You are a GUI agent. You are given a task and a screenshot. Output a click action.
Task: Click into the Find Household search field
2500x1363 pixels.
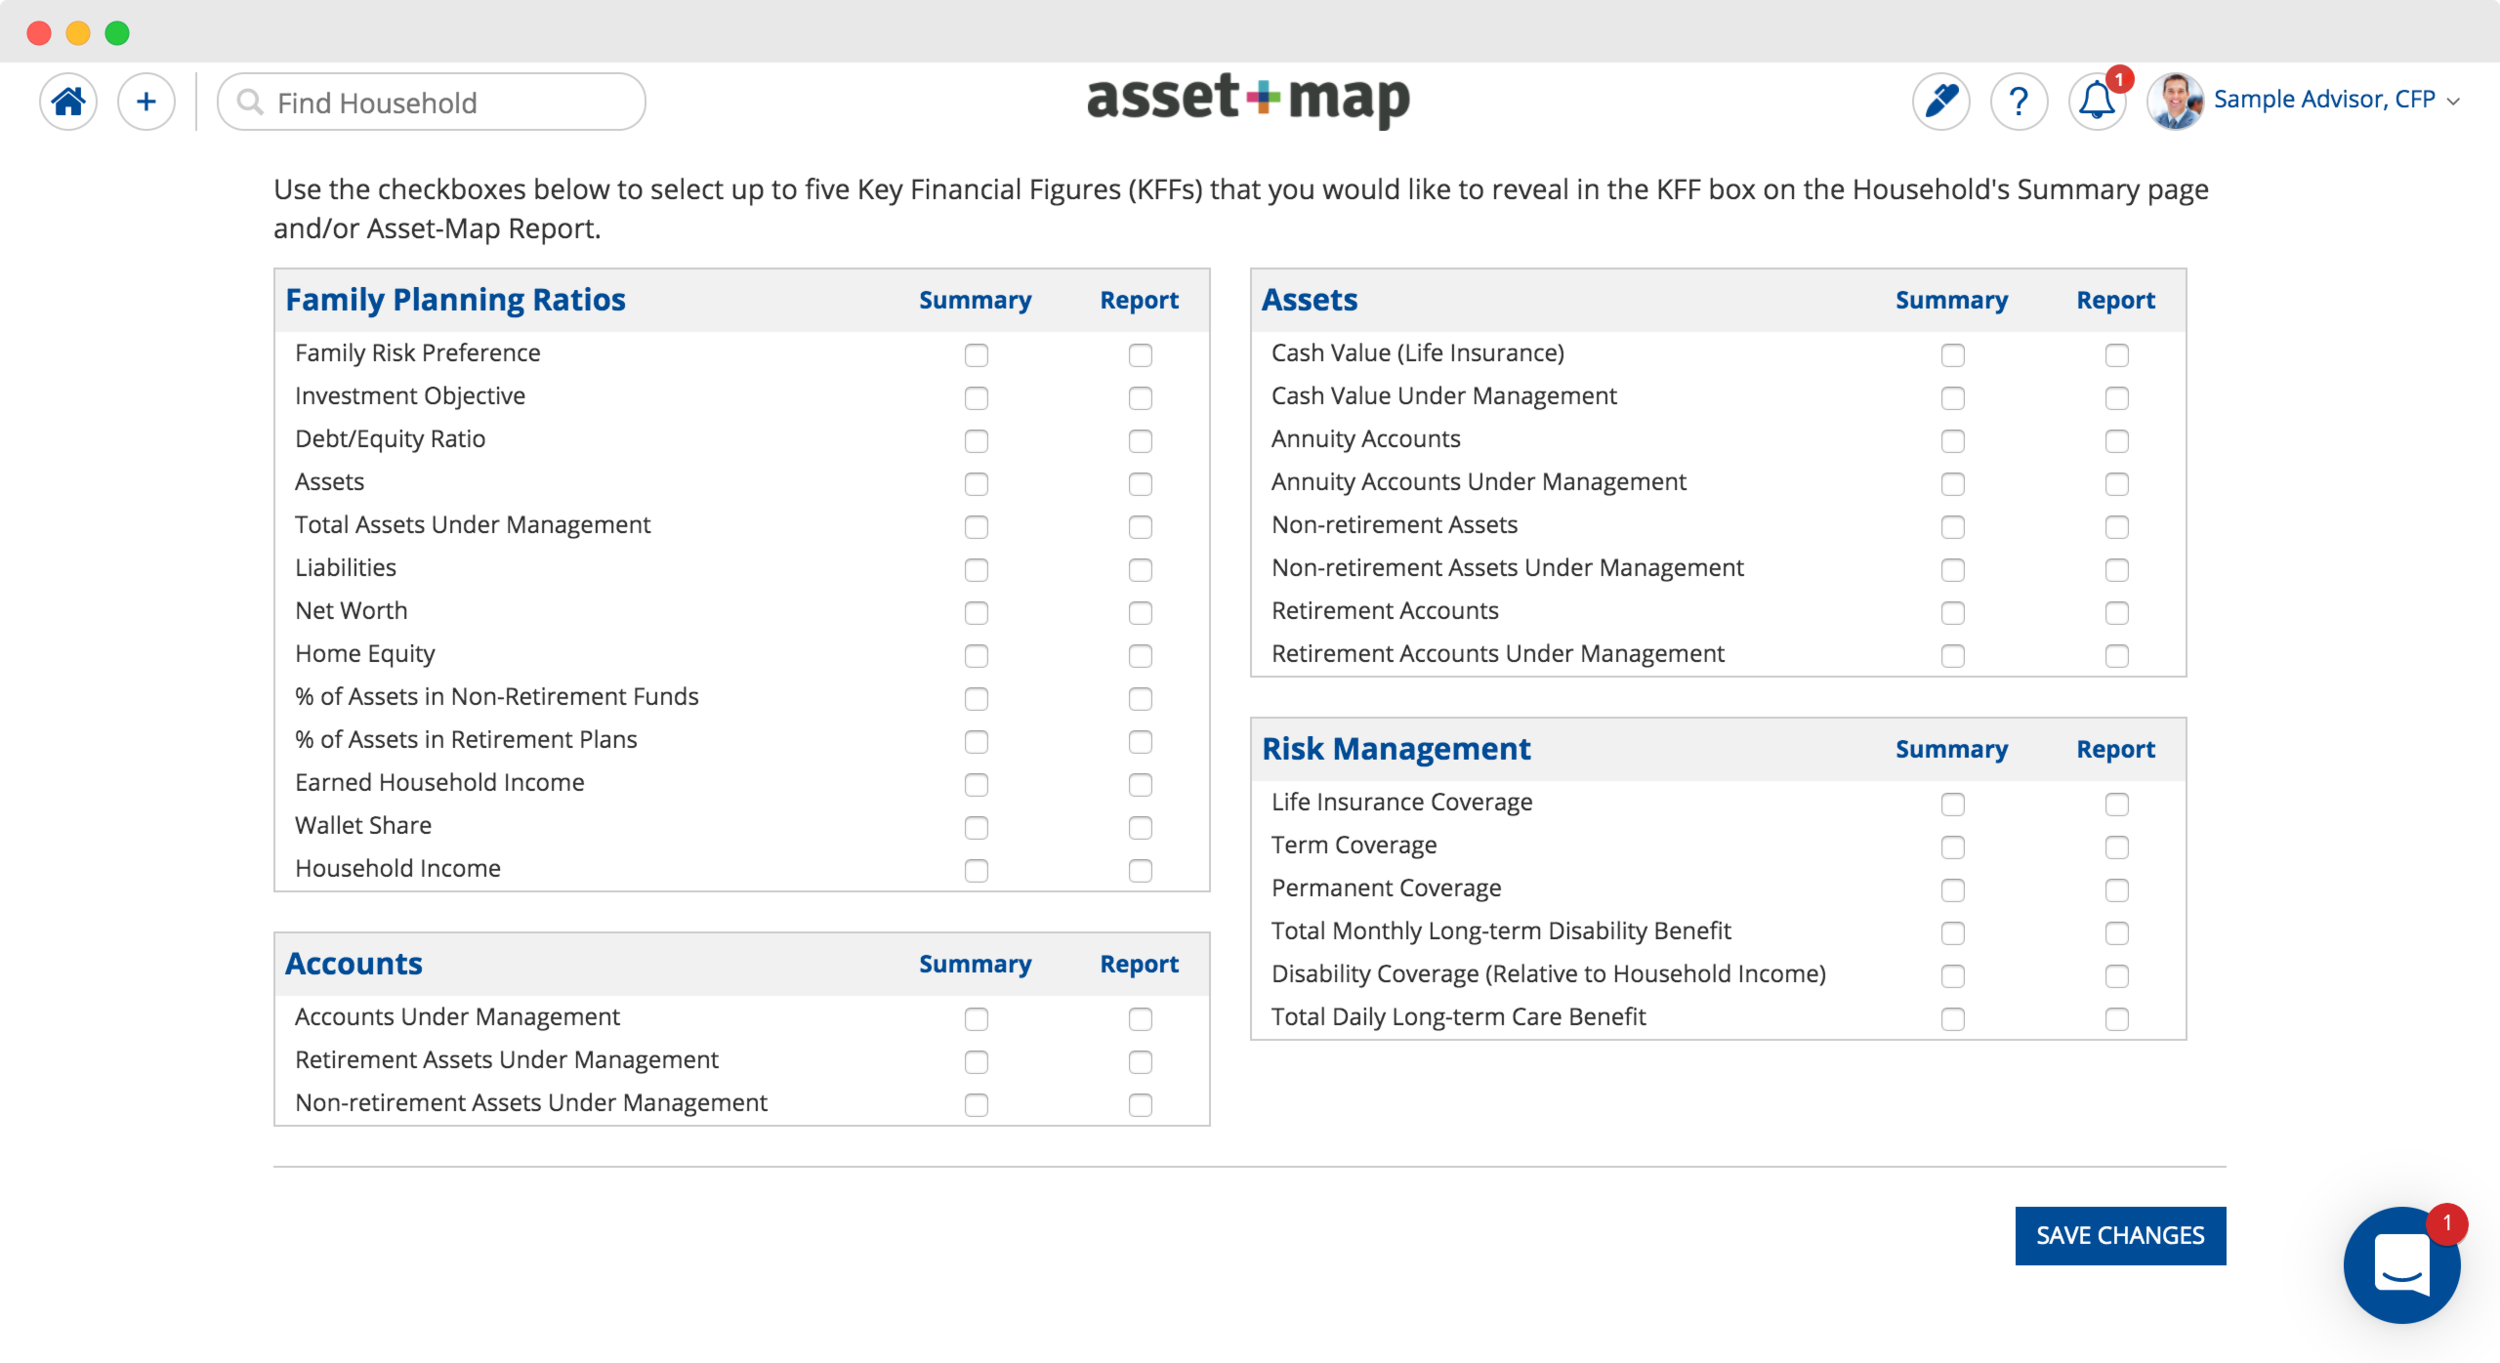(440, 102)
